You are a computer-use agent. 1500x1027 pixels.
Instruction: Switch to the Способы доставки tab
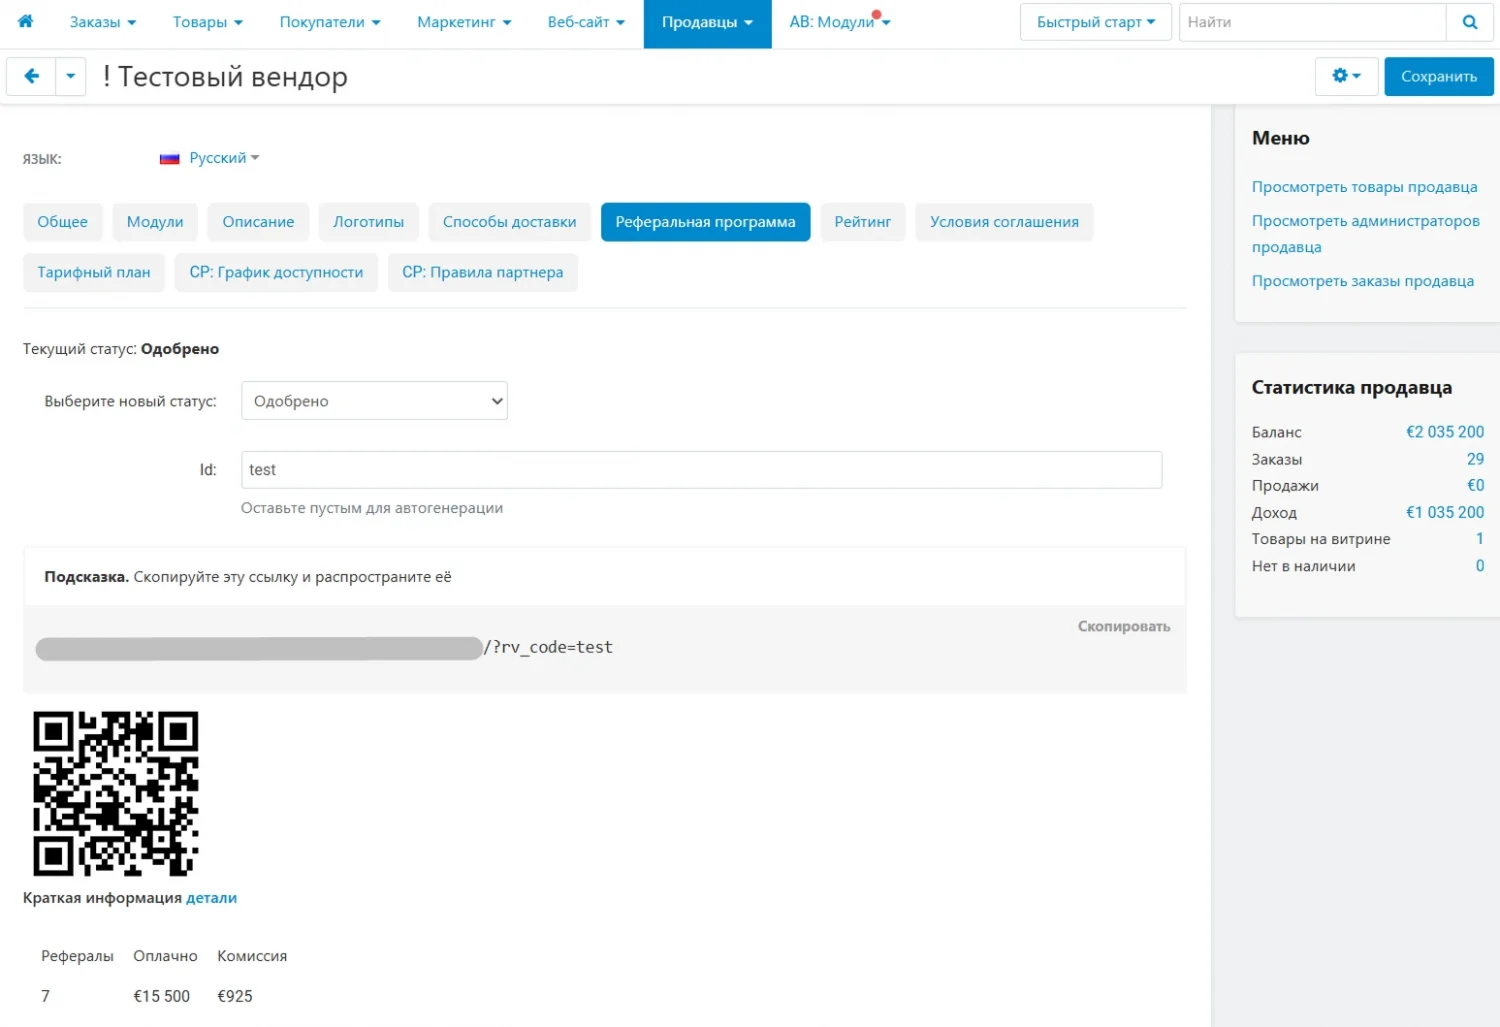(509, 222)
